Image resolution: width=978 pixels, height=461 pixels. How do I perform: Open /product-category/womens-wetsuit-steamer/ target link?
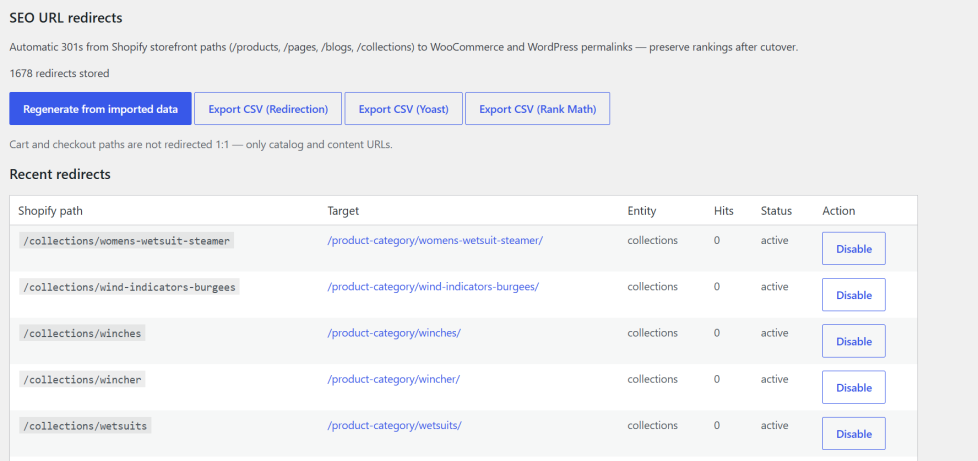435,240
